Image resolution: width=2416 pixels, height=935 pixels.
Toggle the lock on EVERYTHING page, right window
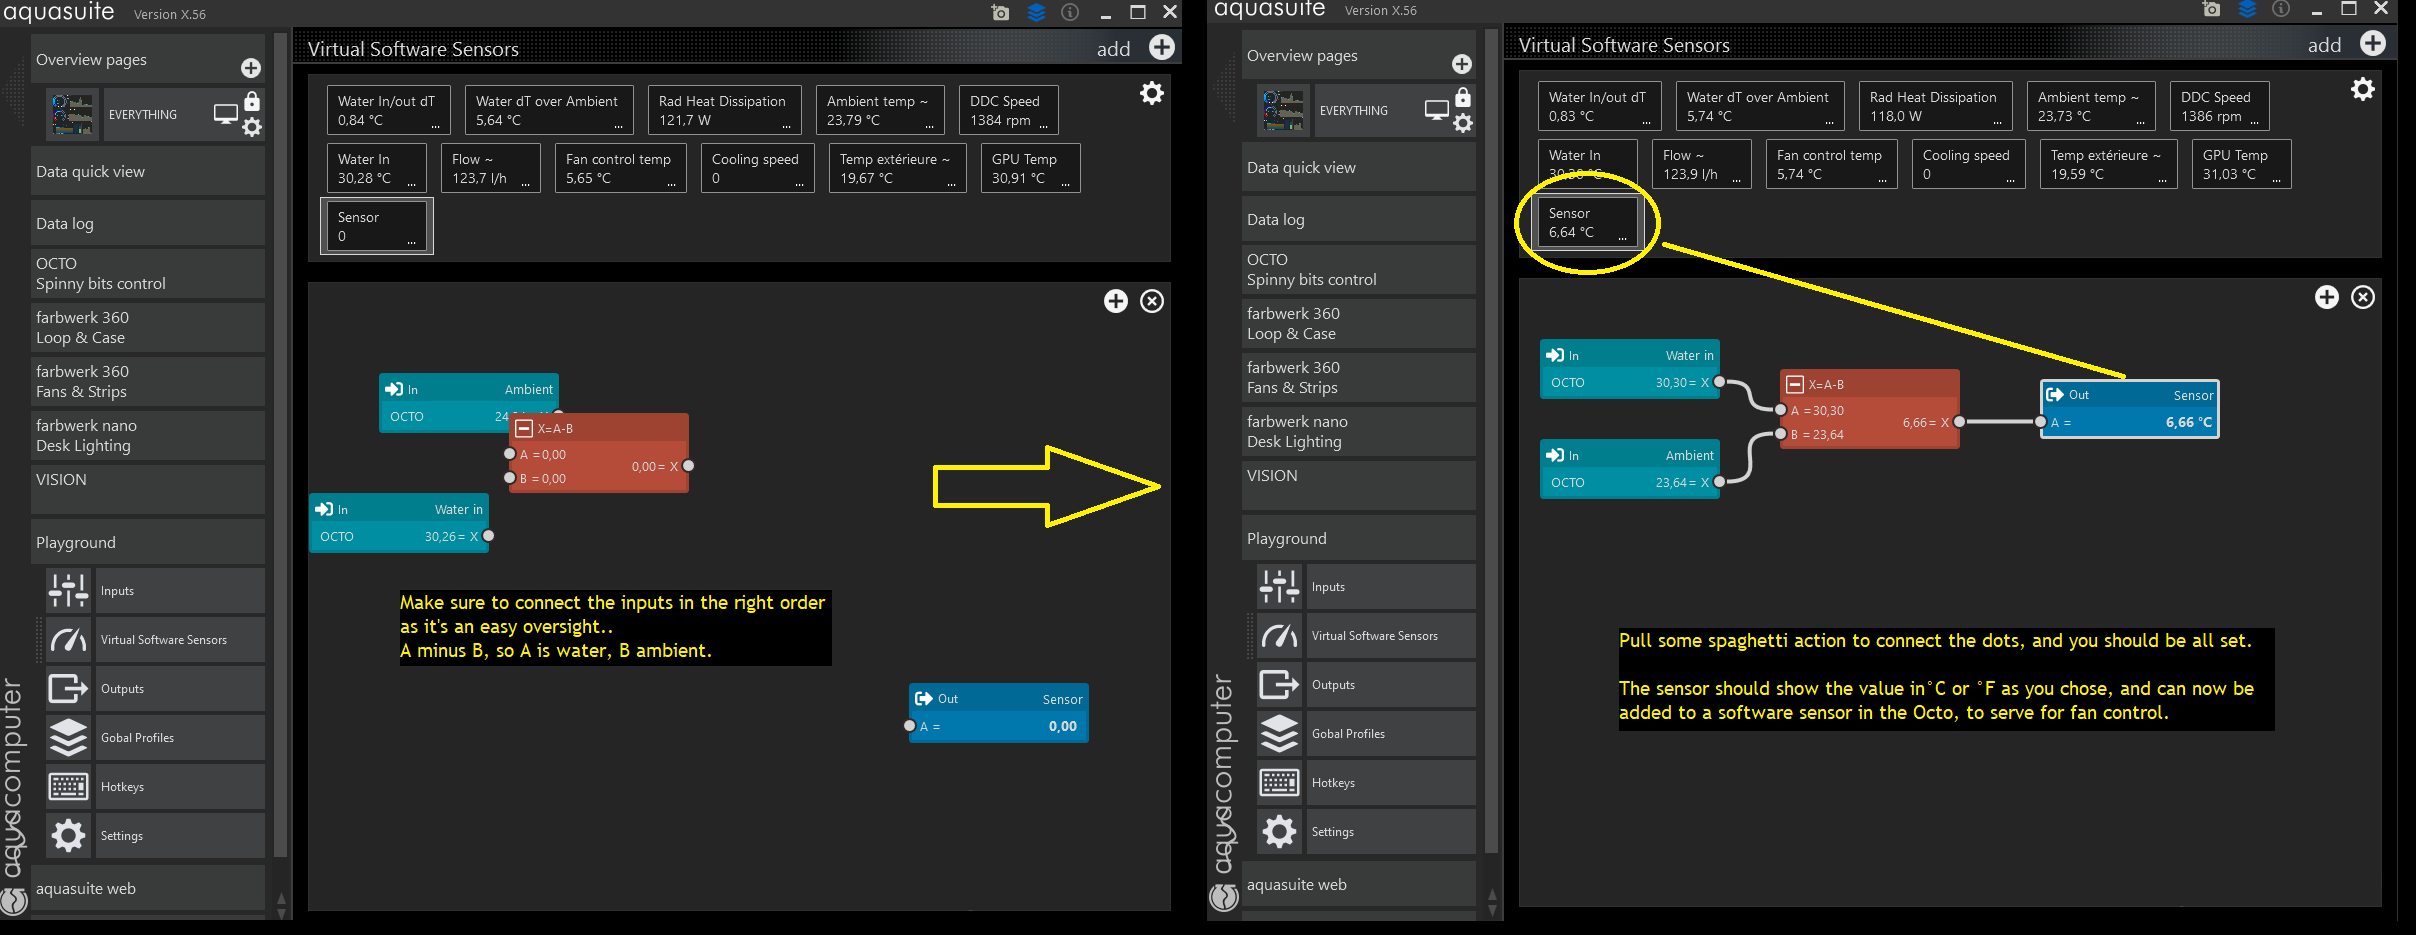click(1463, 97)
